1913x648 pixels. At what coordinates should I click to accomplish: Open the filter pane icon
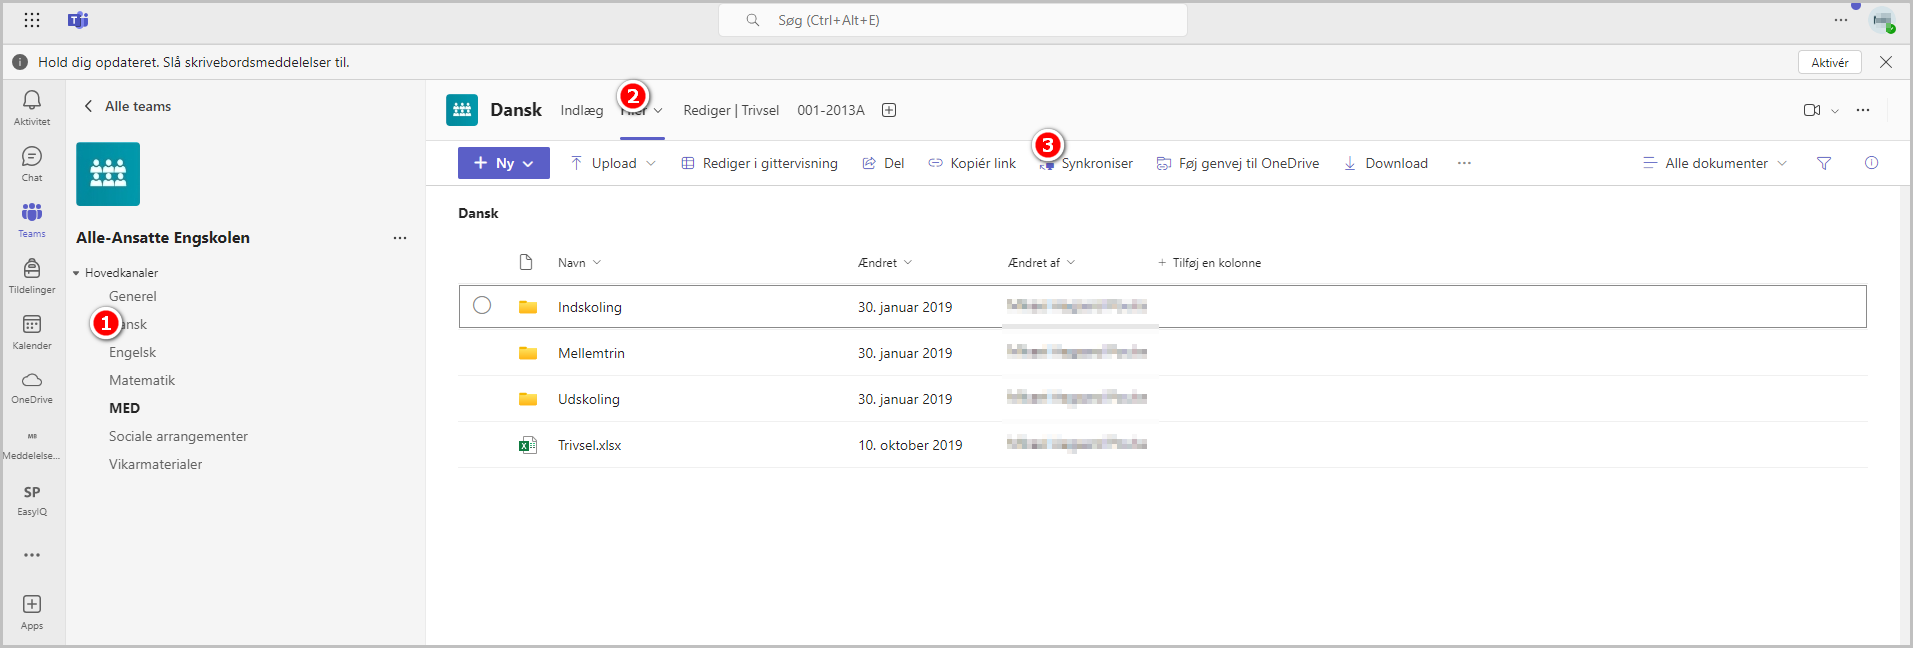click(1824, 163)
